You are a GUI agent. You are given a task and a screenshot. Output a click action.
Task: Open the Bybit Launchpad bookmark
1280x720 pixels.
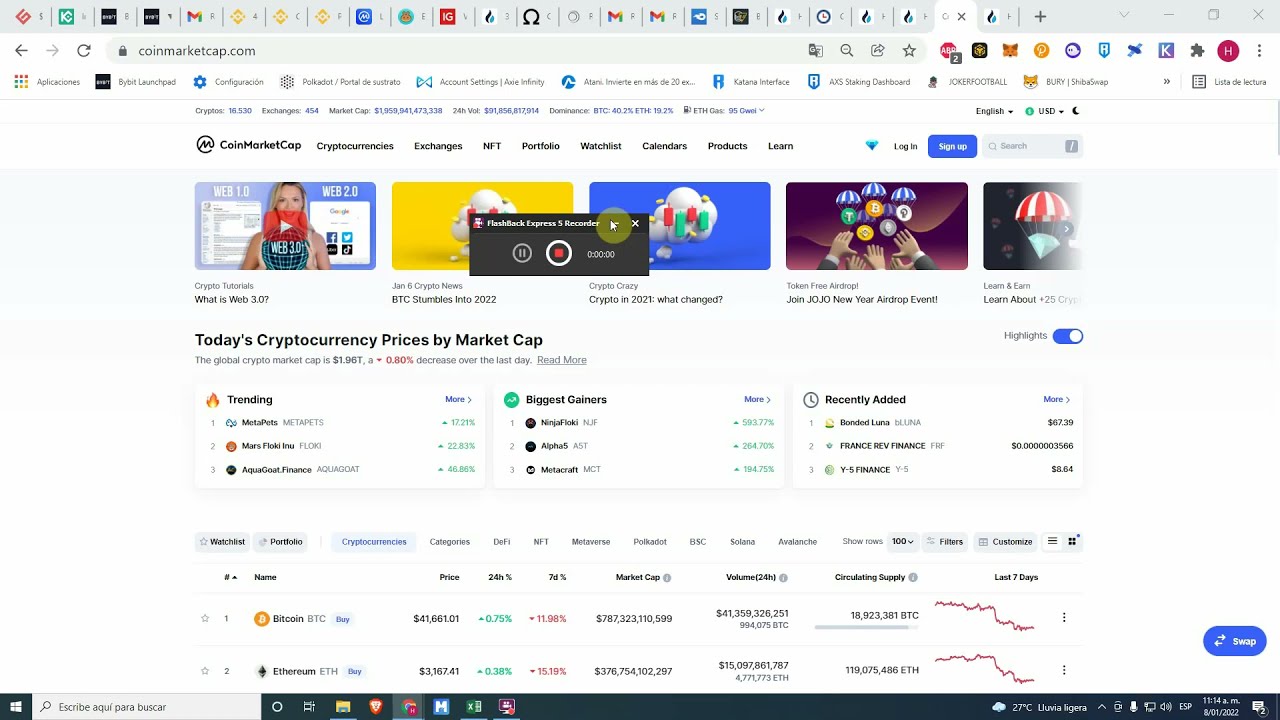[x=136, y=82]
